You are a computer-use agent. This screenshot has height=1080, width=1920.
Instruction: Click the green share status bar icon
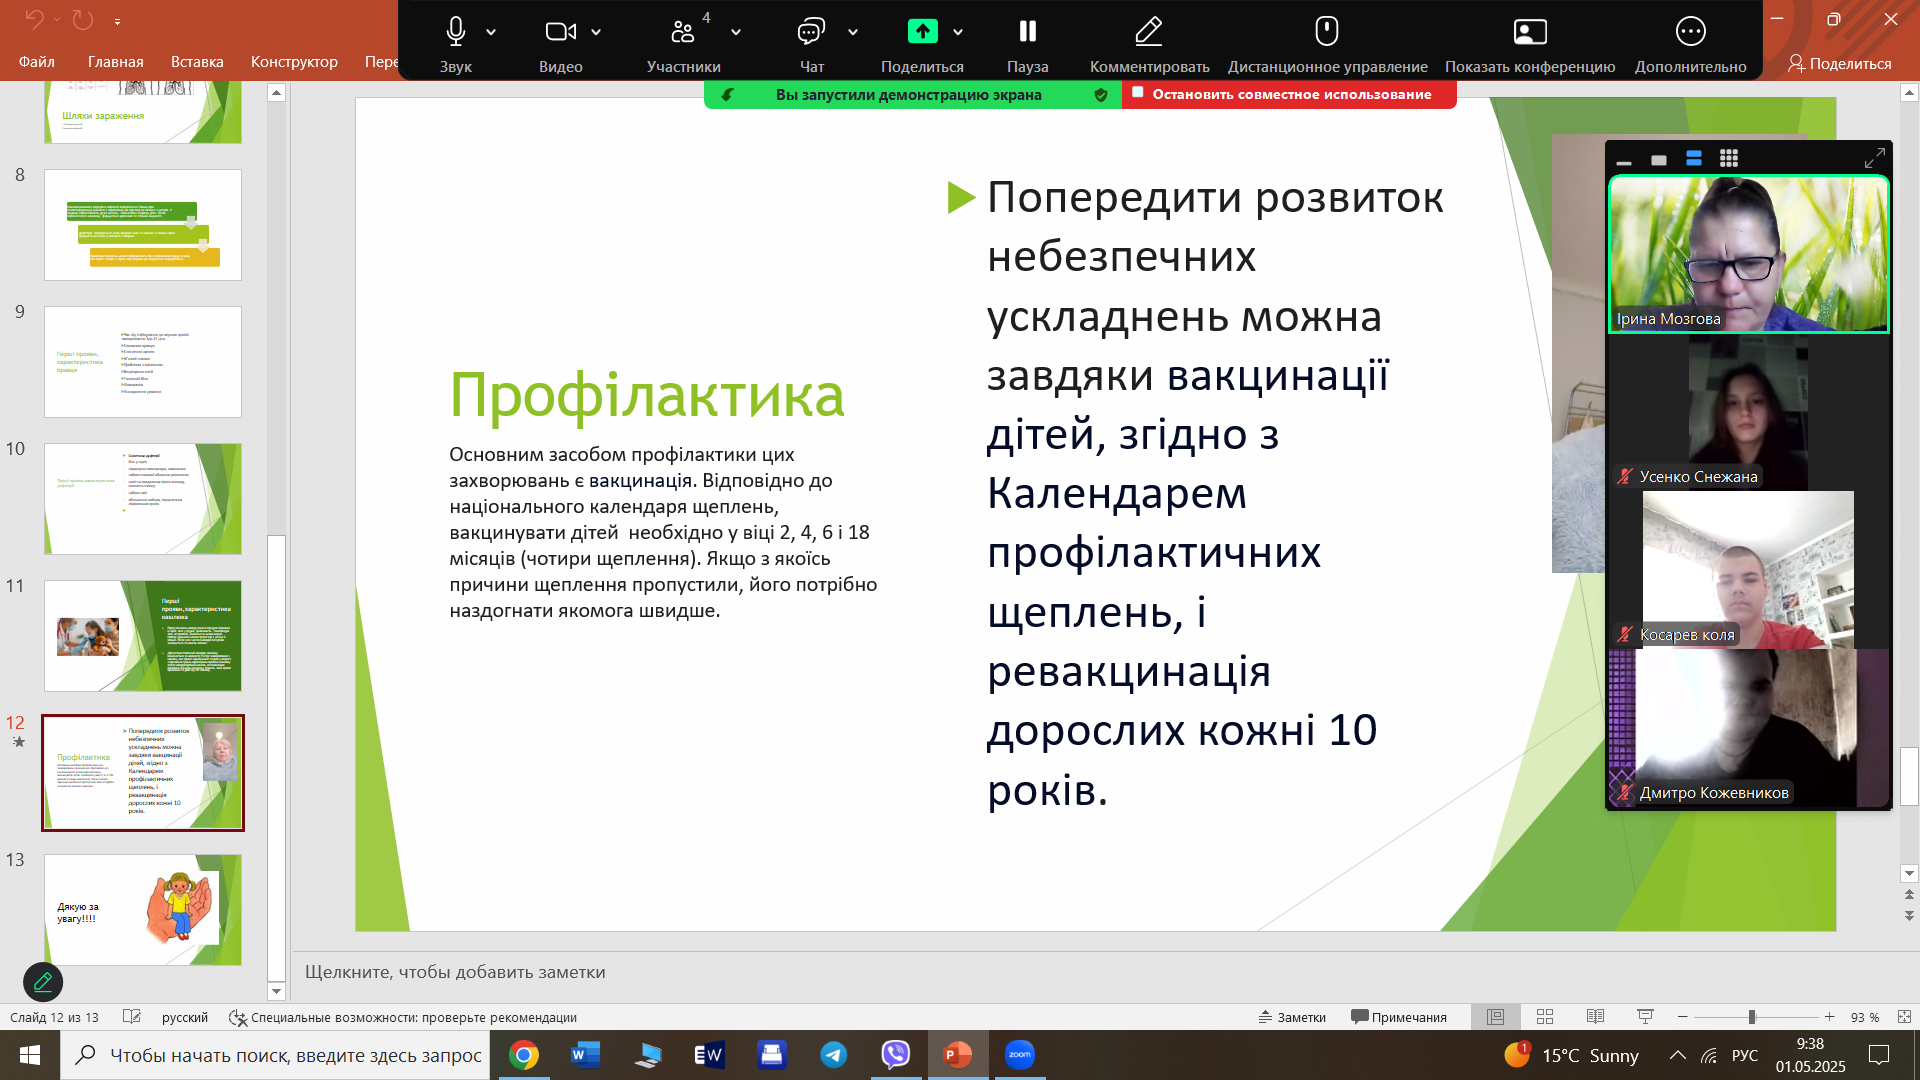point(728,95)
